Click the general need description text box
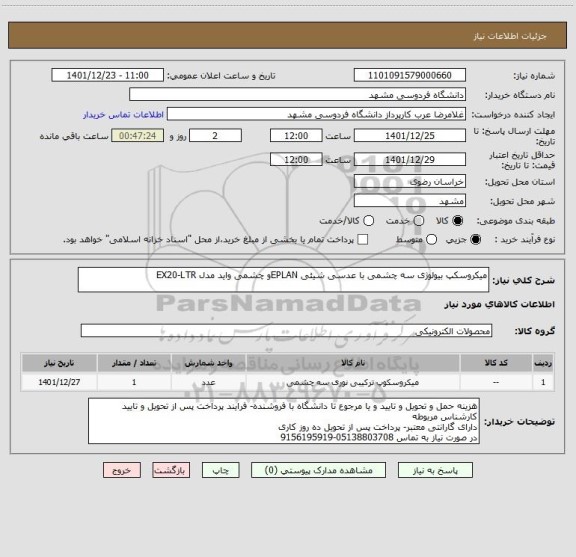576x557 pixels. click(284, 280)
